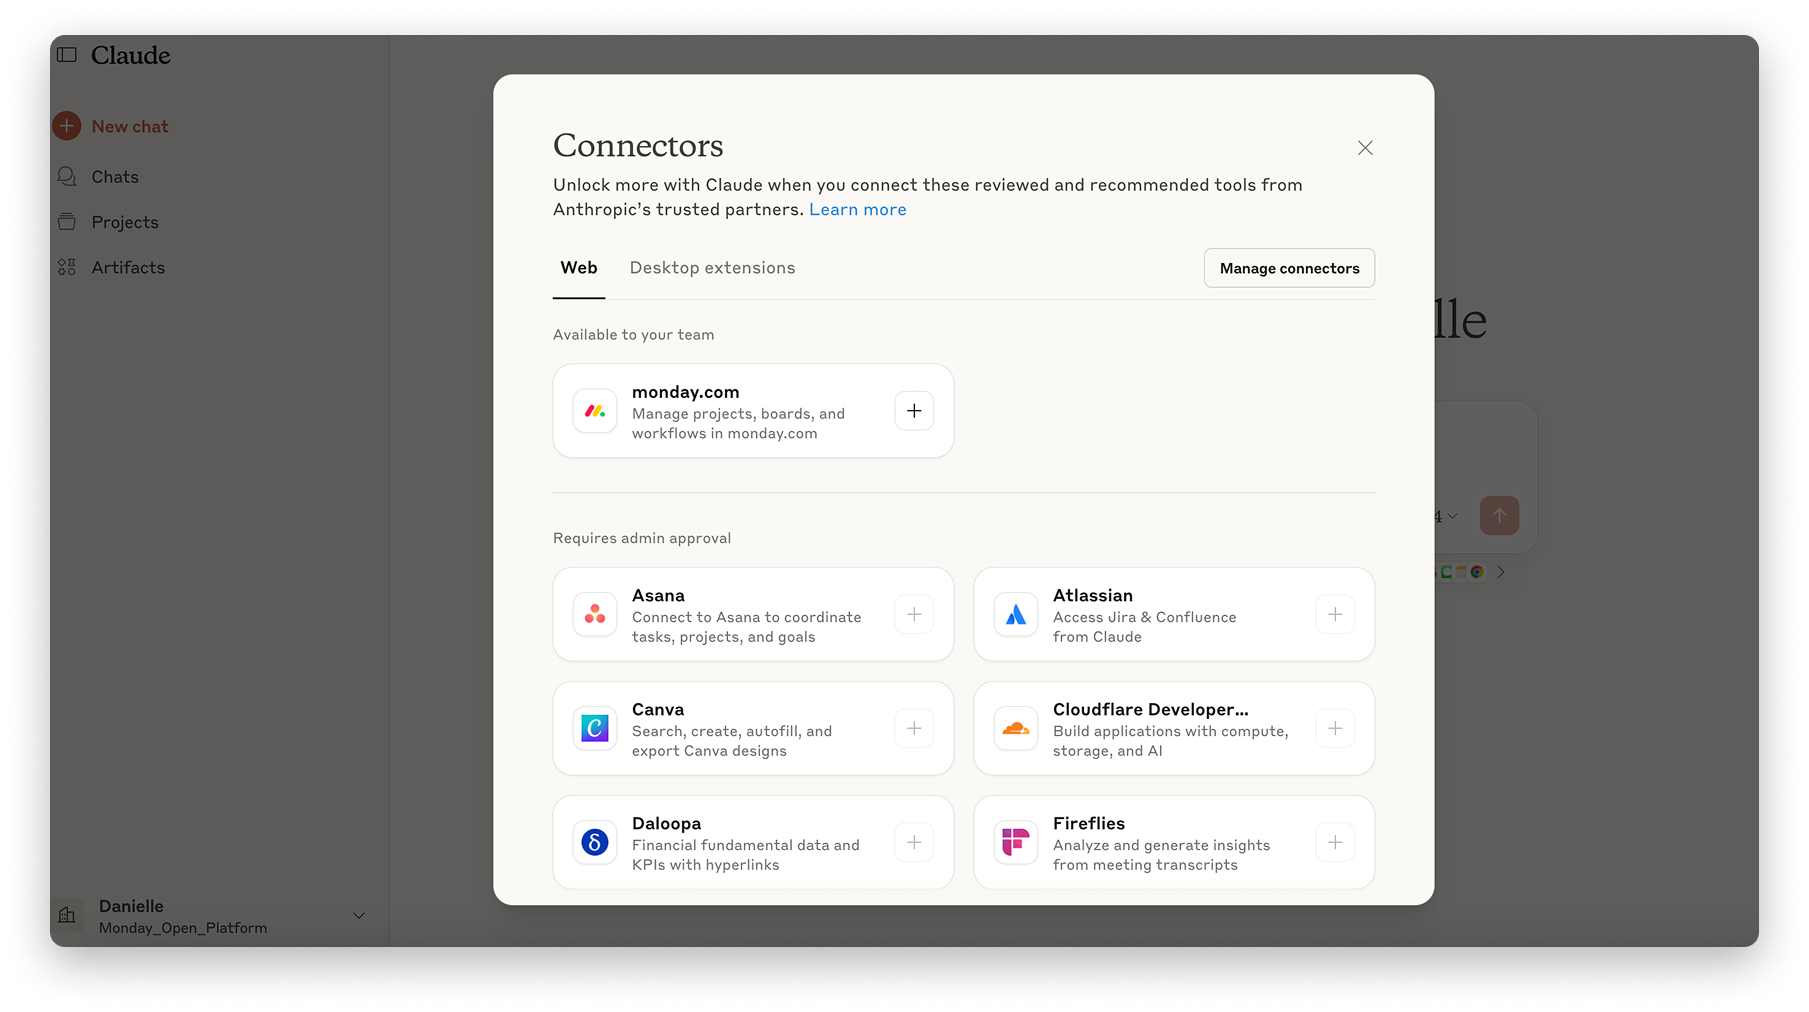Click the Fireflies logo icon
The image size is (1809, 1012).
(1016, 842)
